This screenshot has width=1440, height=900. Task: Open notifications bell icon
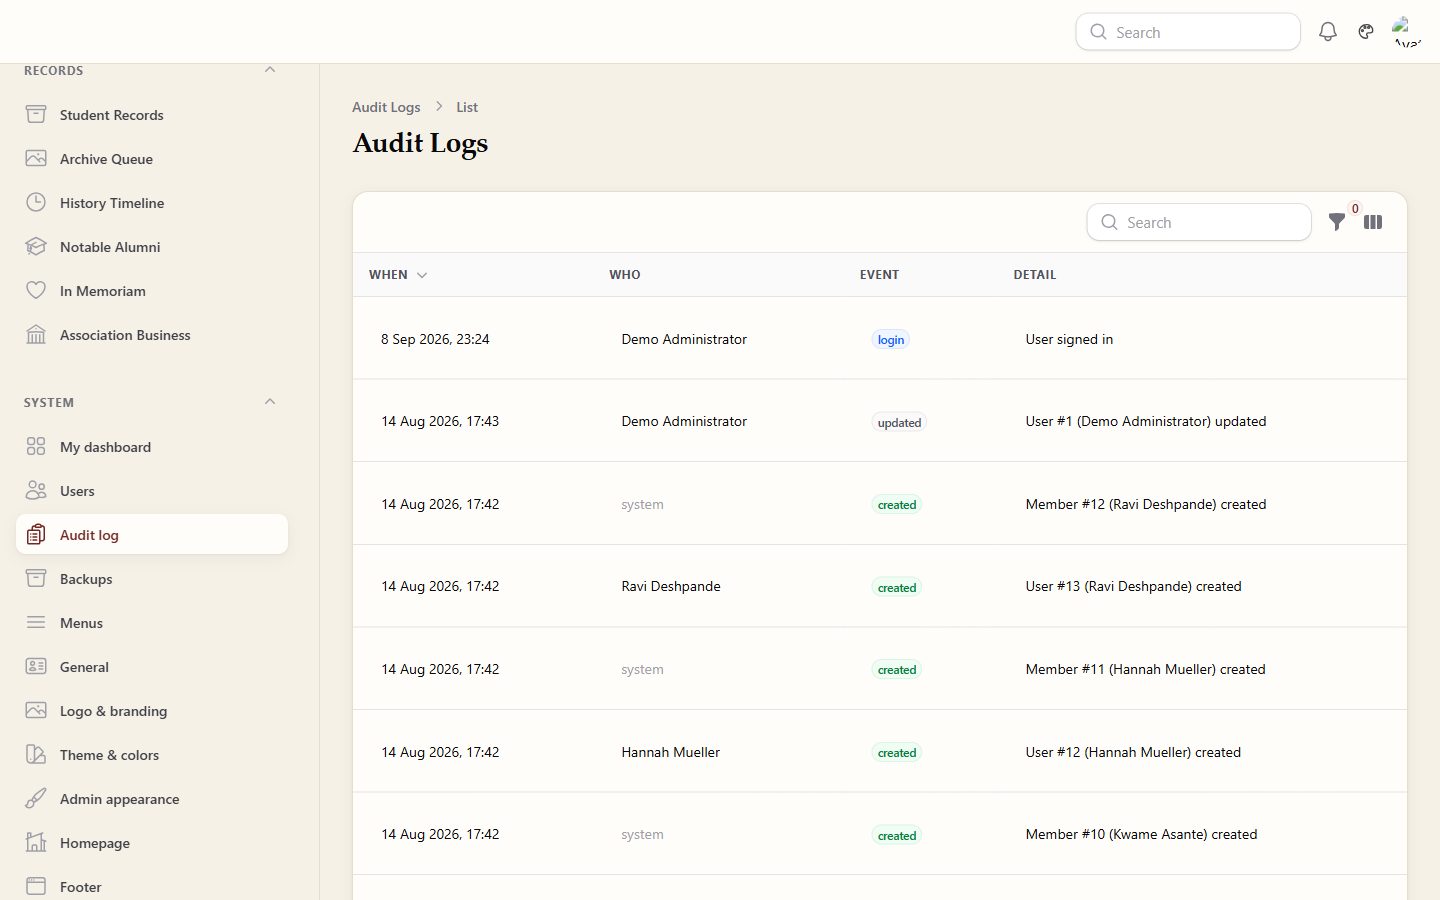[x=1328, y=32]
